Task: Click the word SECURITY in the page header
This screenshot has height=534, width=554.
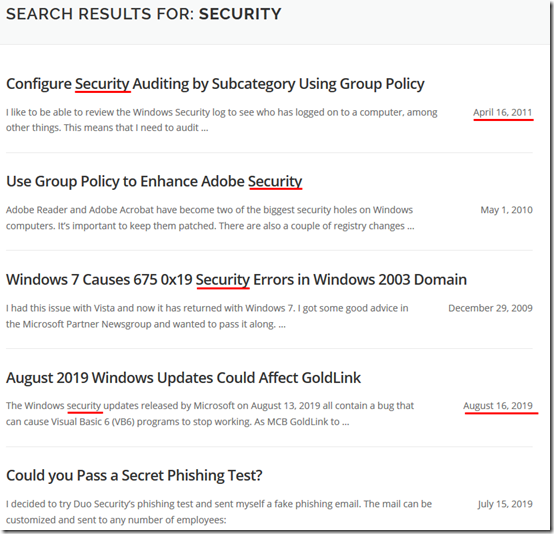Action: click(x=240, y=14)
